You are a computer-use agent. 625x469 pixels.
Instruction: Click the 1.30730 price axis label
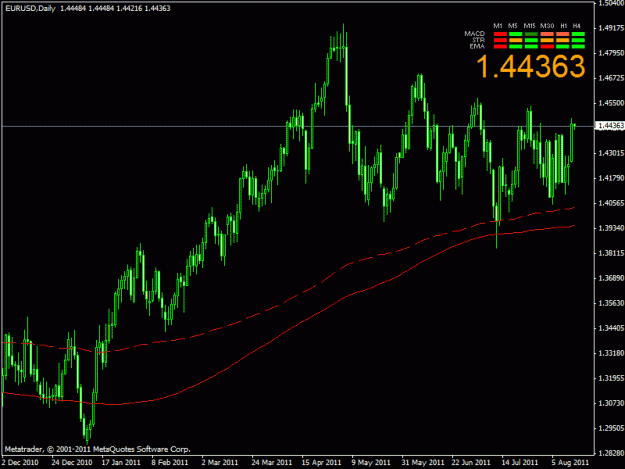tap(611, 403)
